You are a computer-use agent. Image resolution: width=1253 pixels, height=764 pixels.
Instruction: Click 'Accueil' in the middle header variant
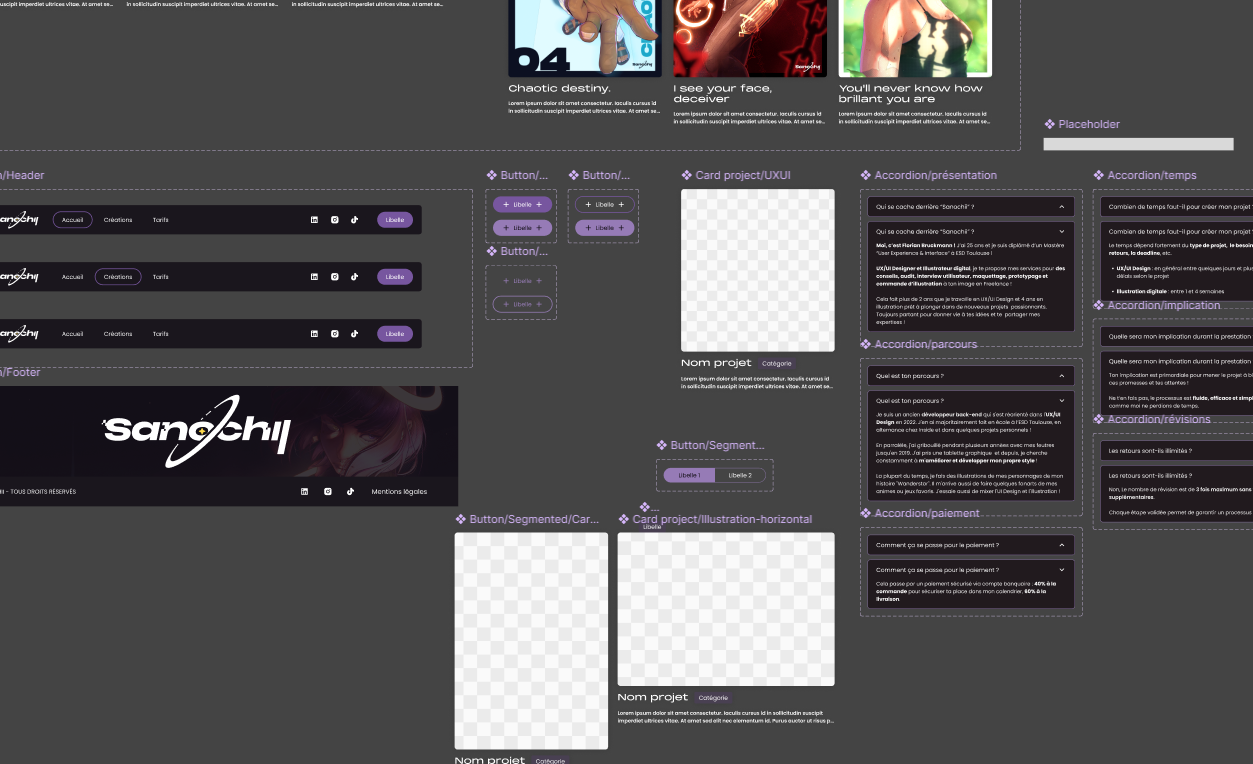(72, 277)
